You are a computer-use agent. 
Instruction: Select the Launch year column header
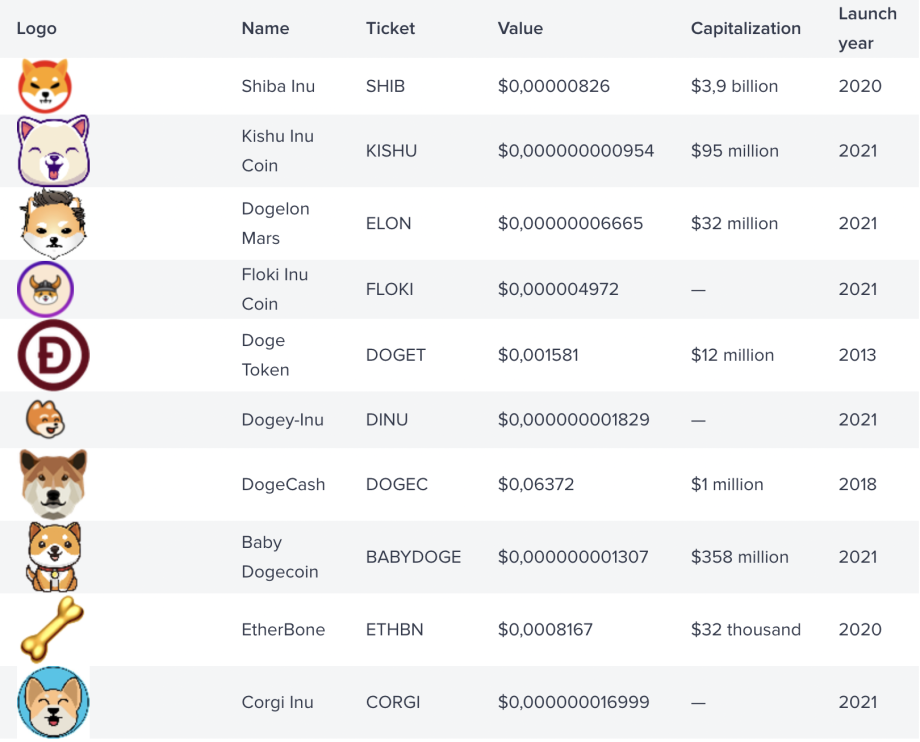(x=867, y=28)
